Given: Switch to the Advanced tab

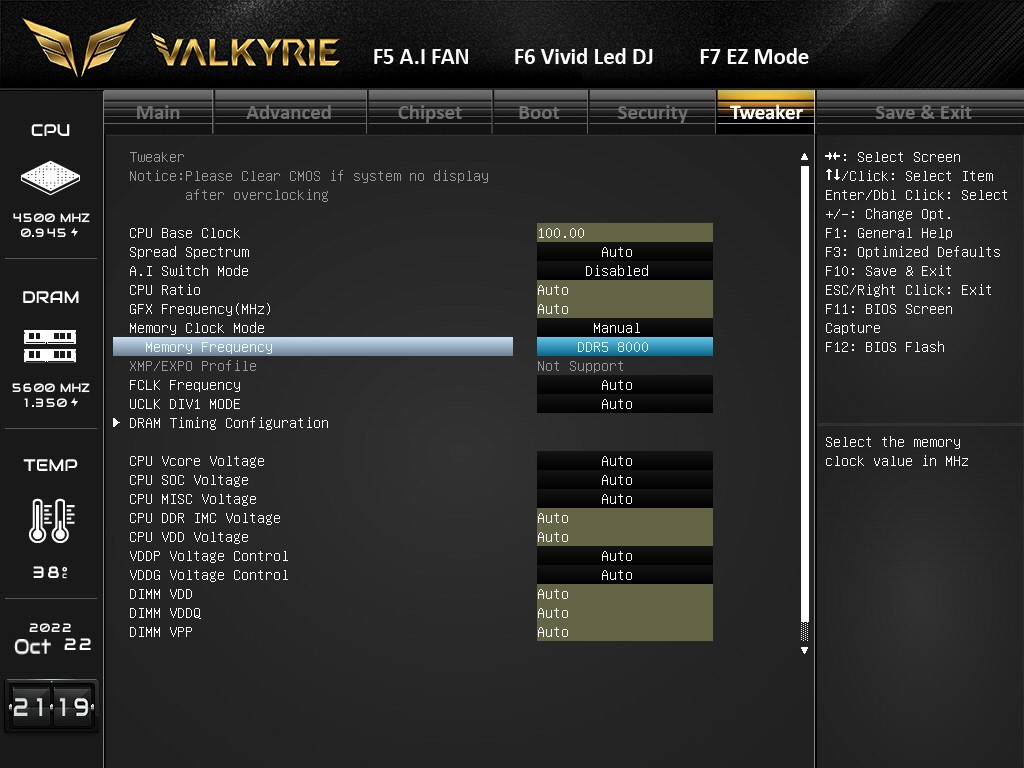Looking at the screenshot, I should (289, 112).
